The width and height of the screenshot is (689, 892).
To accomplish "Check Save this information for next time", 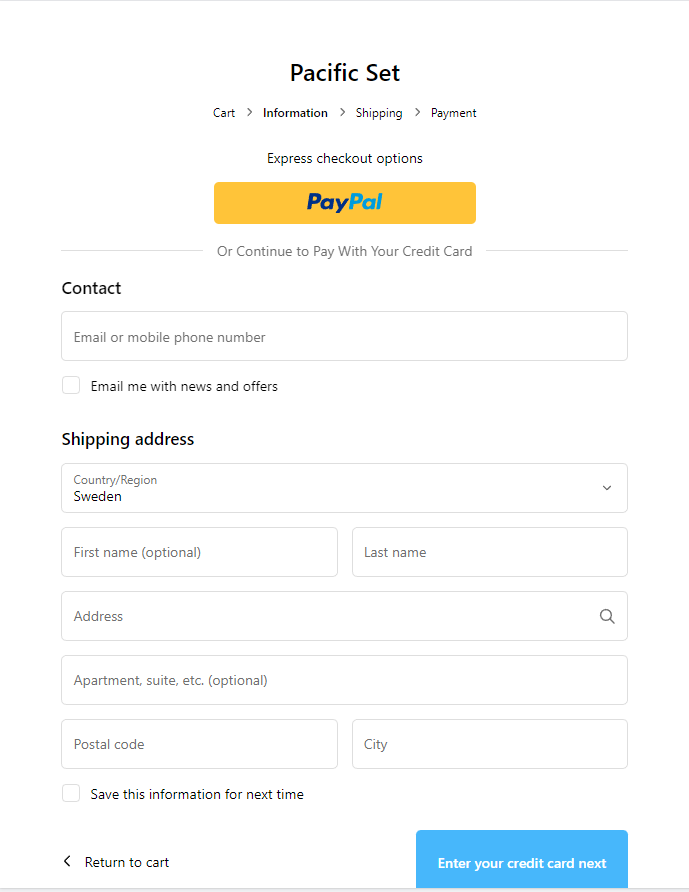I will (x=71, y=793).
